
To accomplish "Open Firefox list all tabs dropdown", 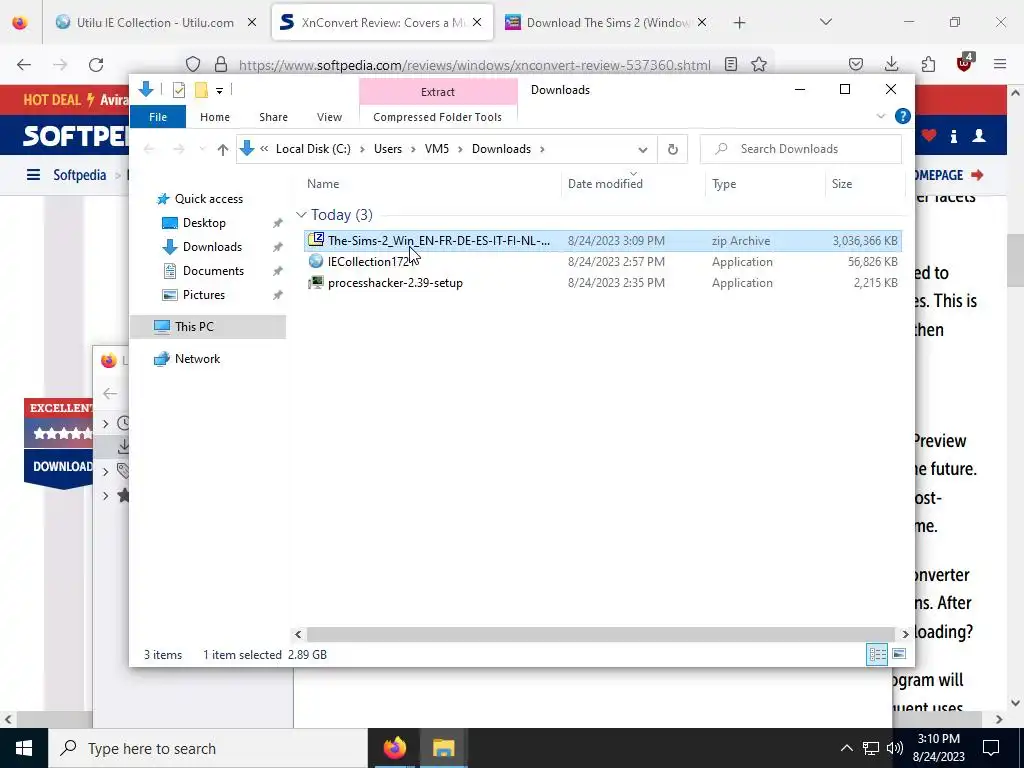I will point(825,22).
